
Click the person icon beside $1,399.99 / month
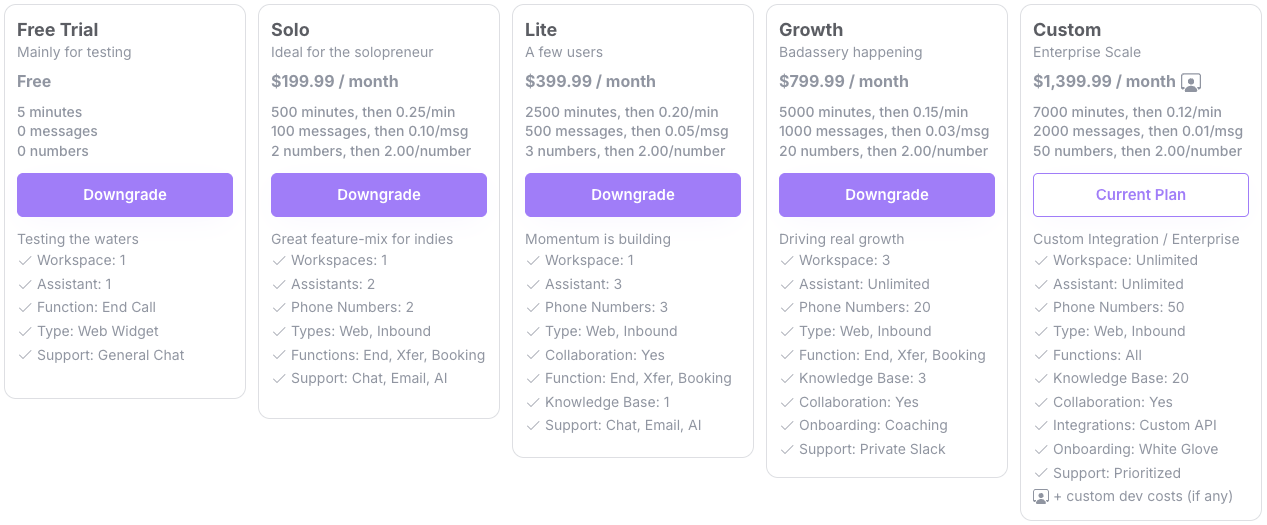click(1191, 82)
